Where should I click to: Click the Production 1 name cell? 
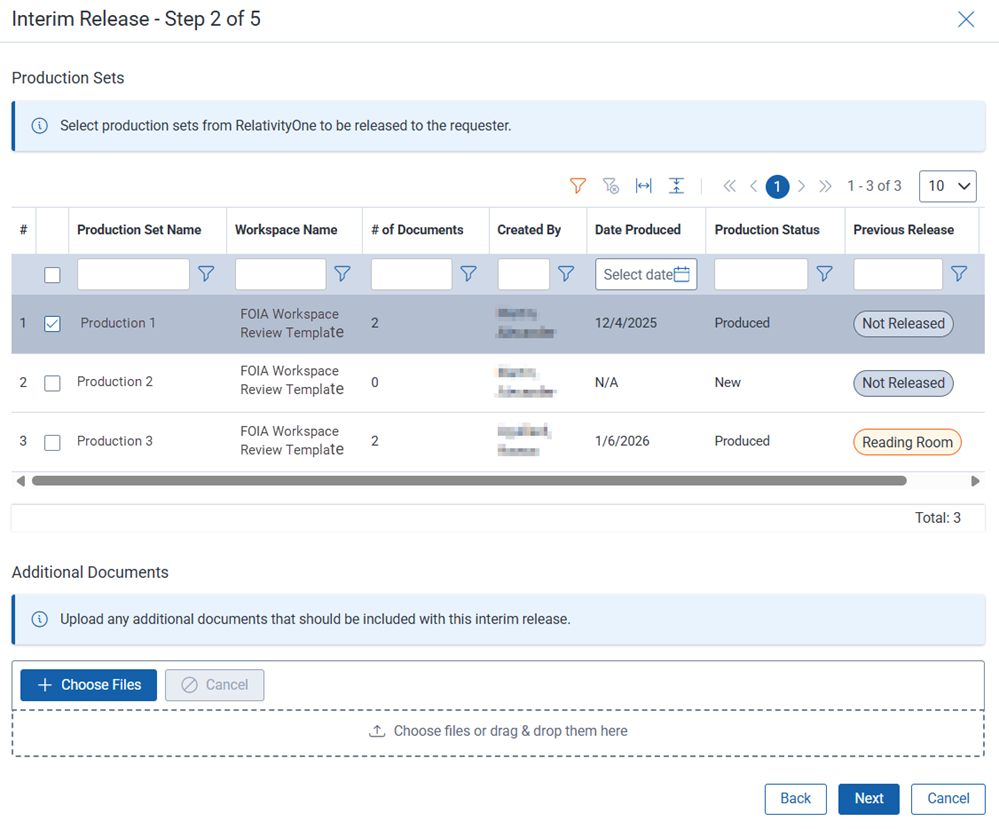pyautogui.click(x=118, y=323)
